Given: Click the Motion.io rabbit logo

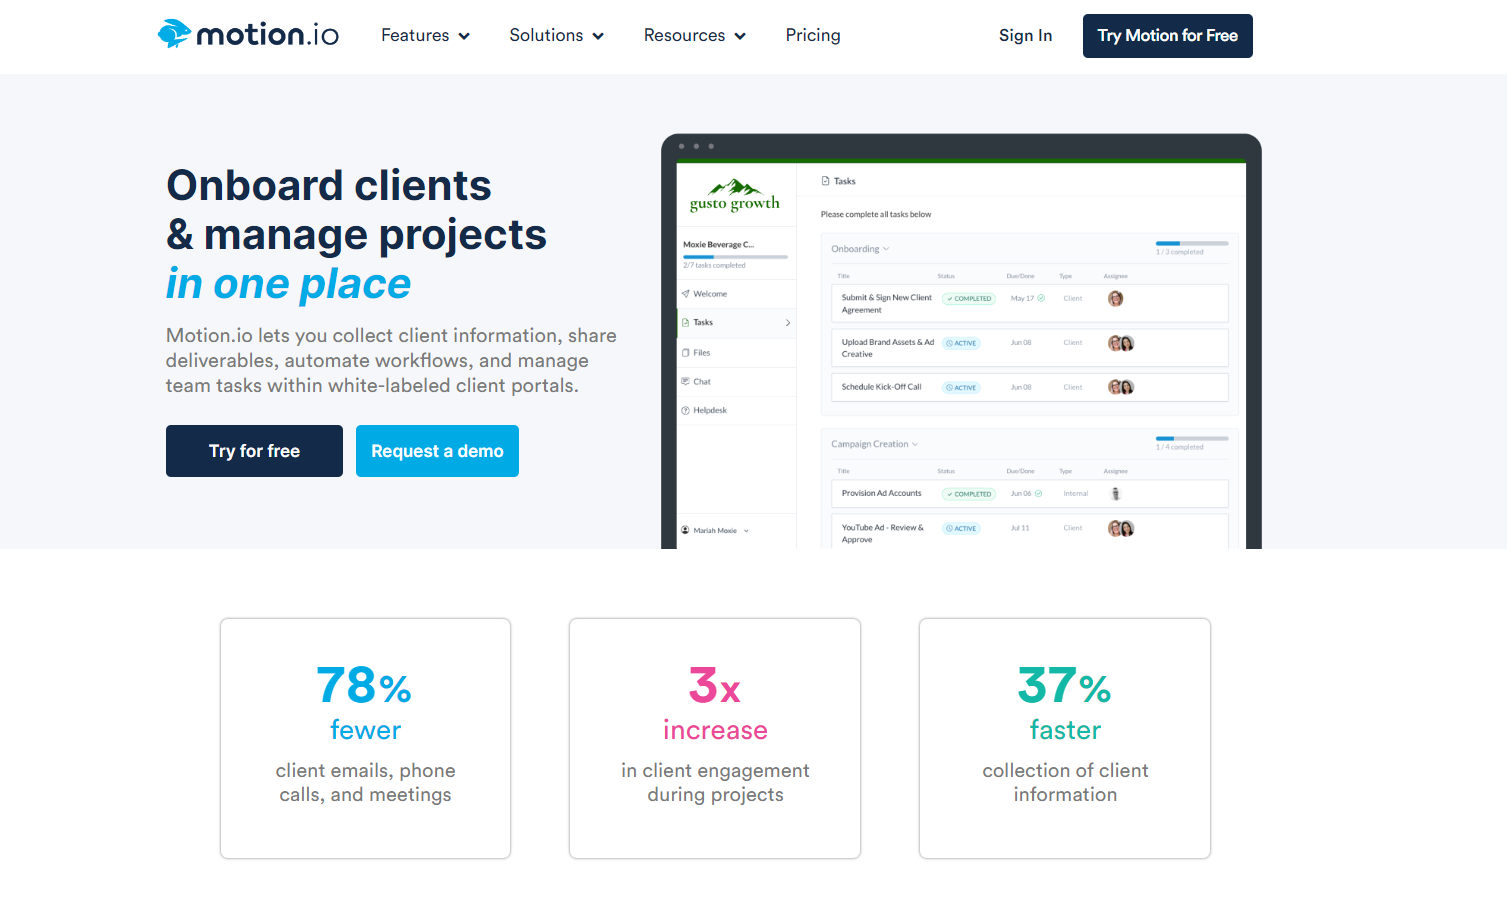Looking at the screenshot, I should (177, 33).
